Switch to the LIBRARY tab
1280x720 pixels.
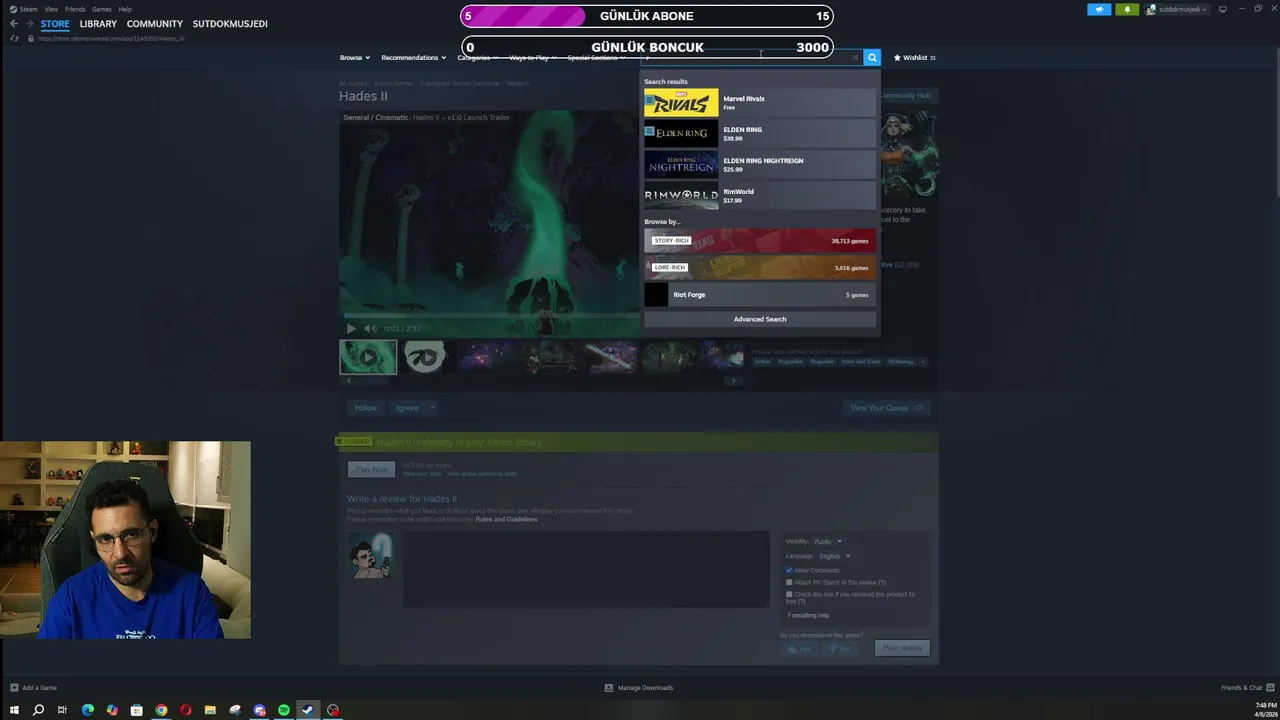point(98,24)
